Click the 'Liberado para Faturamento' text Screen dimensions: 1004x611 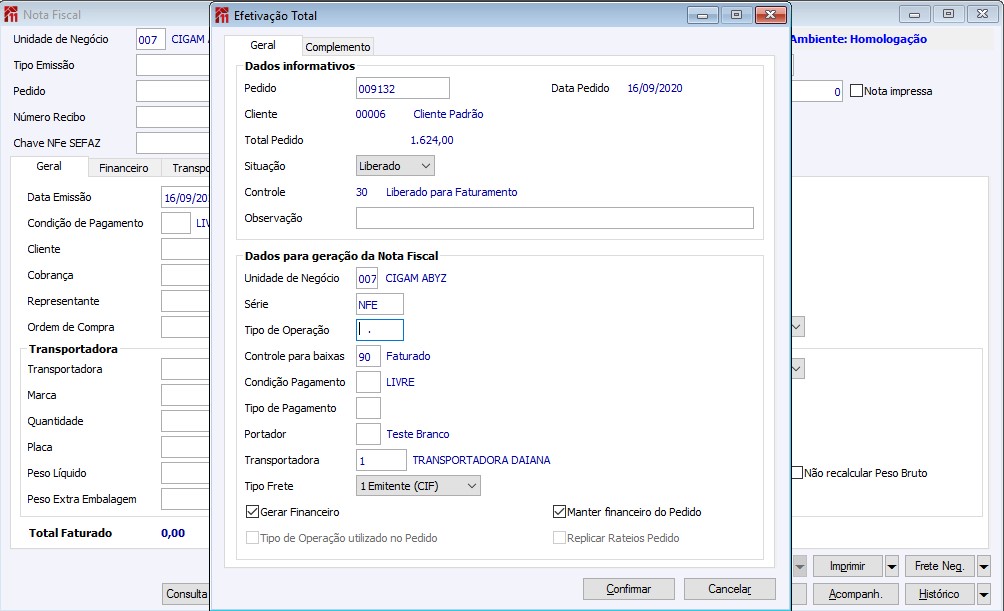[451, 192]
